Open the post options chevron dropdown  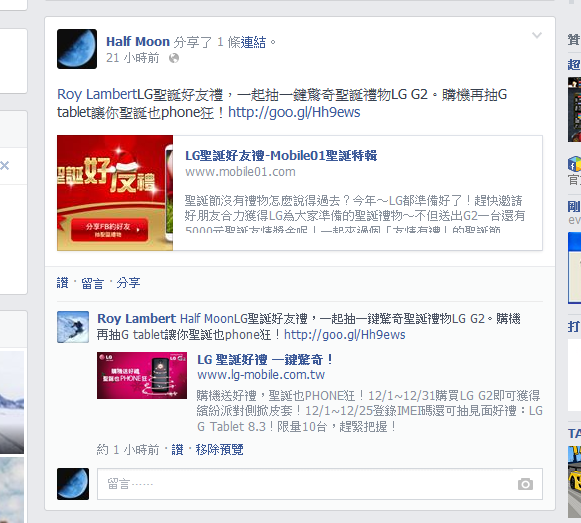537,35
